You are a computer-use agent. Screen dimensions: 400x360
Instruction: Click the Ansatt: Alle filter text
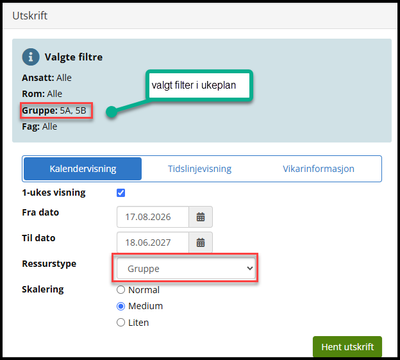pos(47,78)
